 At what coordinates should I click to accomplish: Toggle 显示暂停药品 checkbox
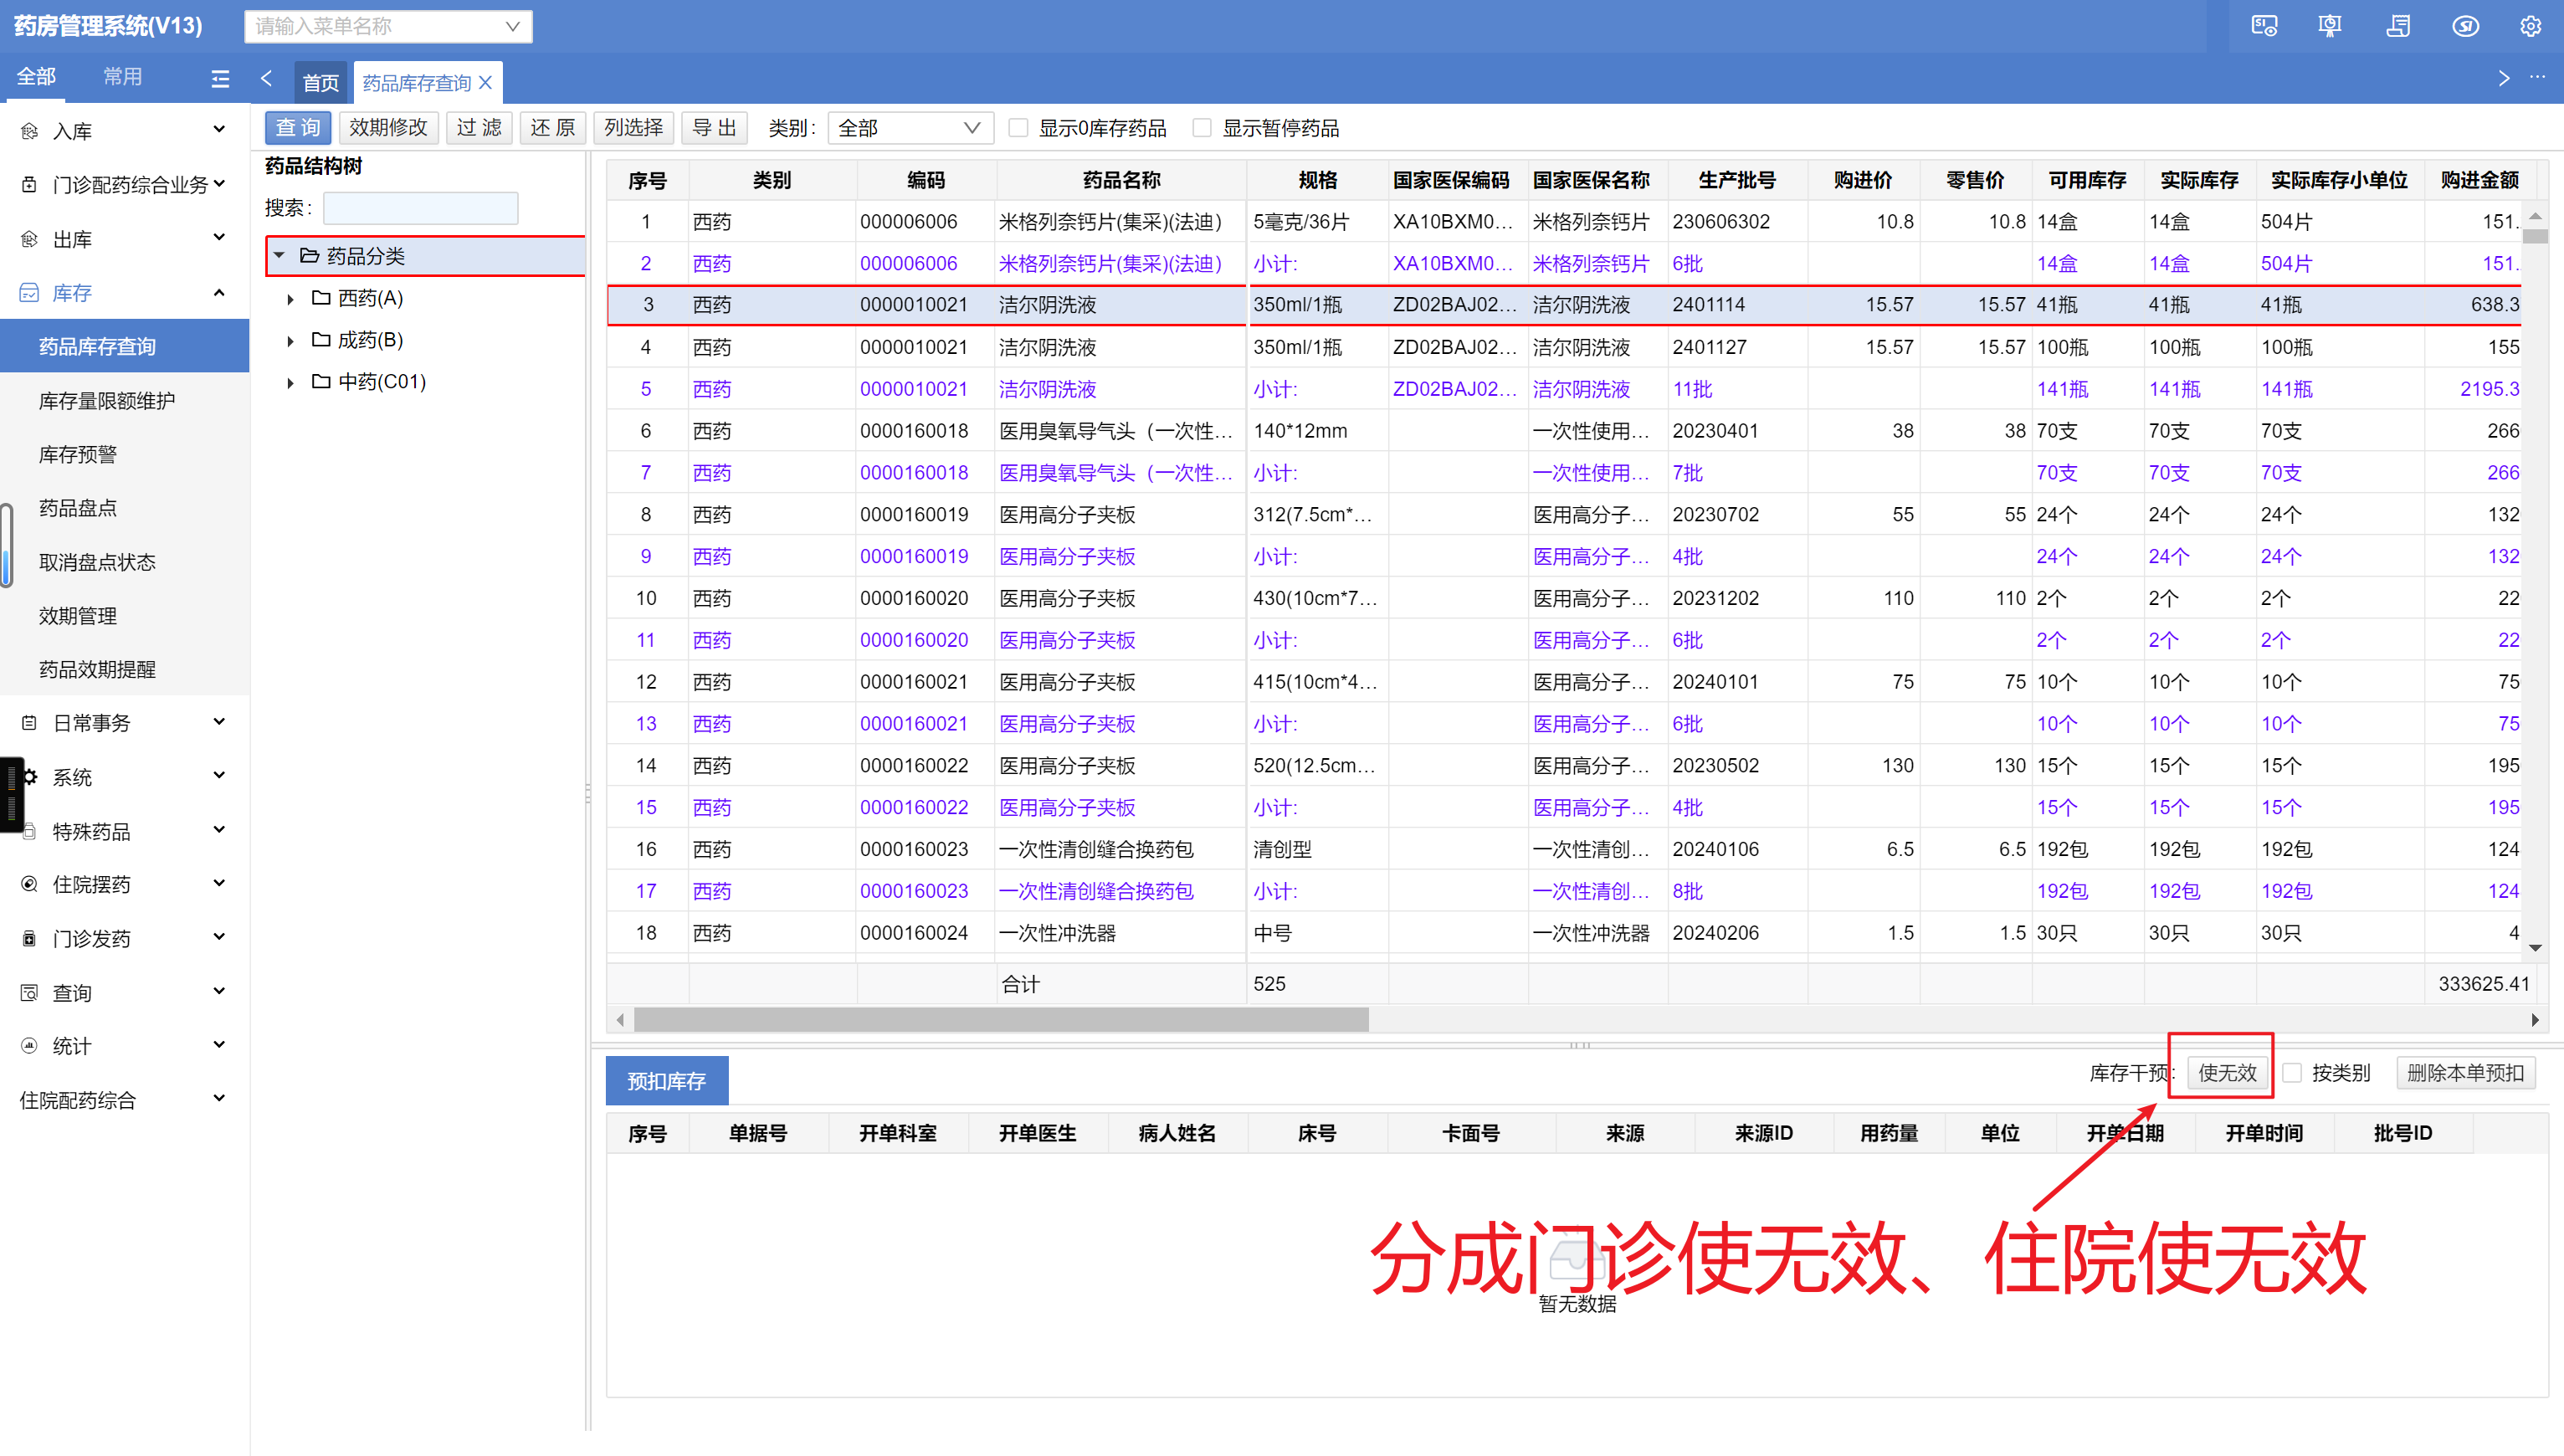(1202, 127)
